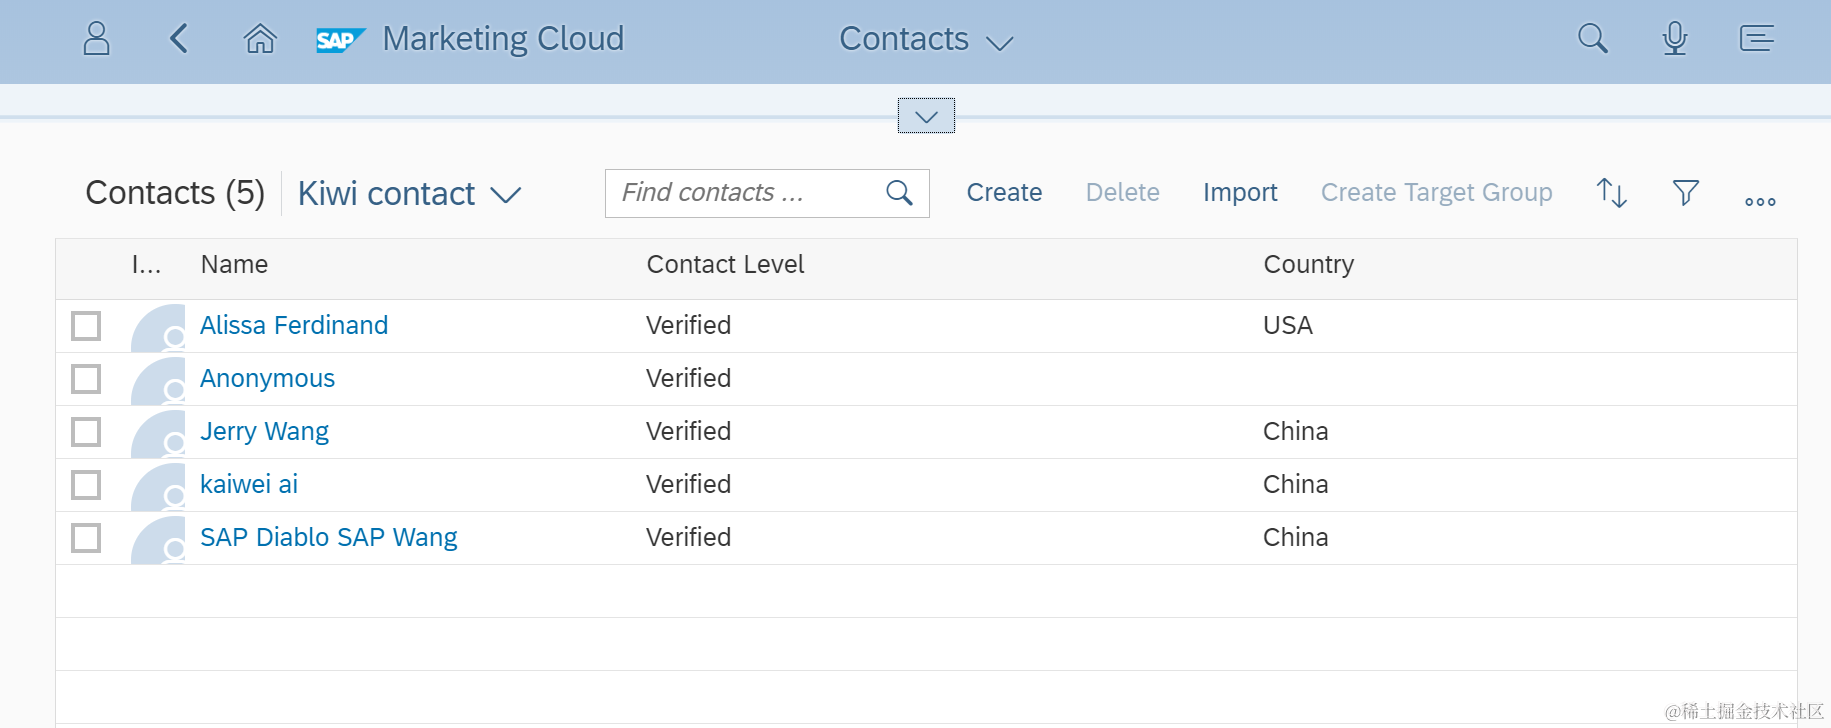Go to the home page icon
Screen dimensions: 1831x728
pos(260,39)
